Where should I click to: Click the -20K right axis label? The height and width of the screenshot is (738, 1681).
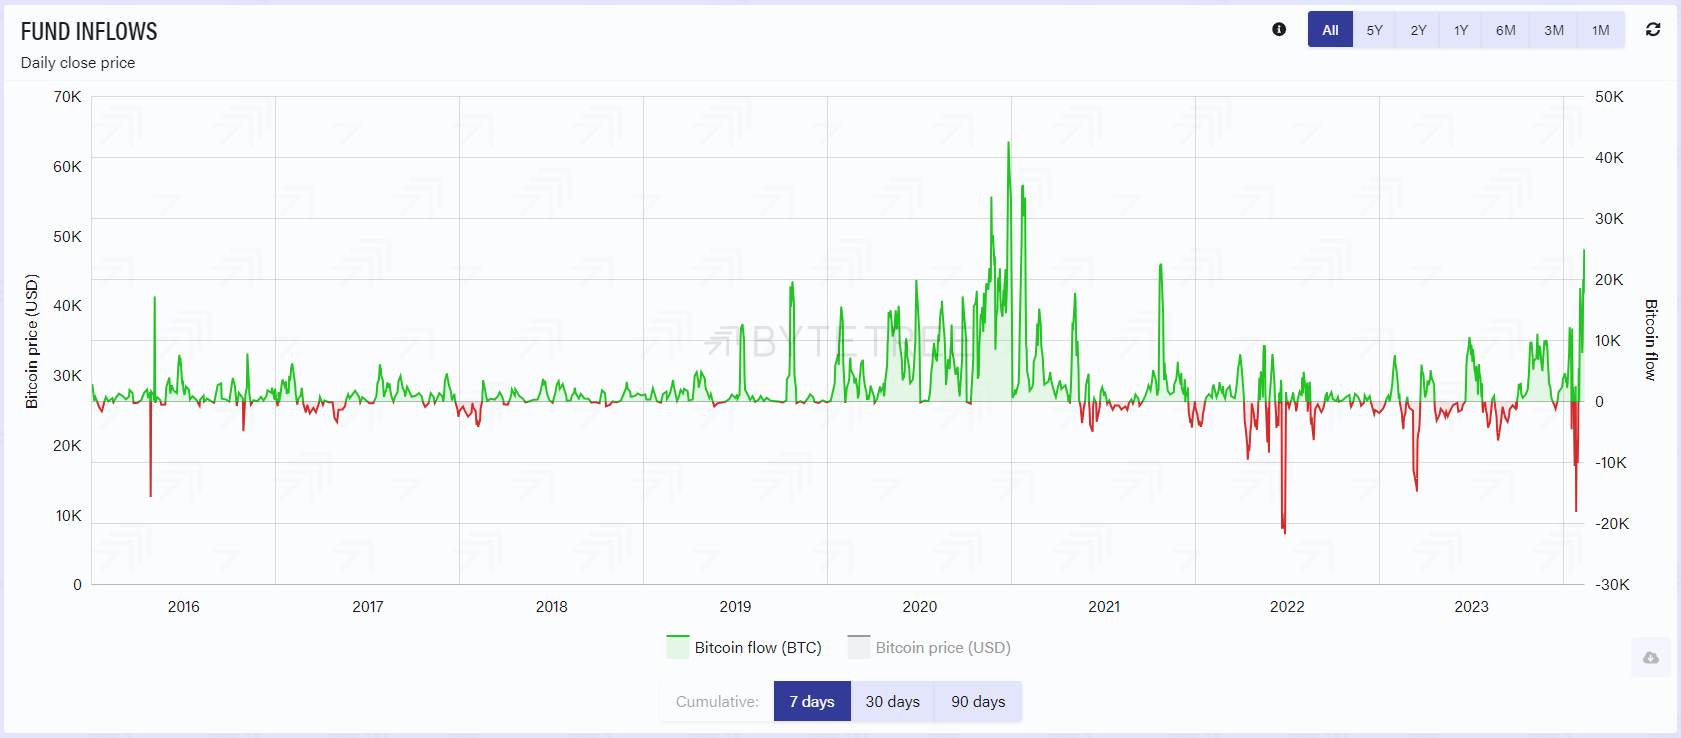point(1612,524)
